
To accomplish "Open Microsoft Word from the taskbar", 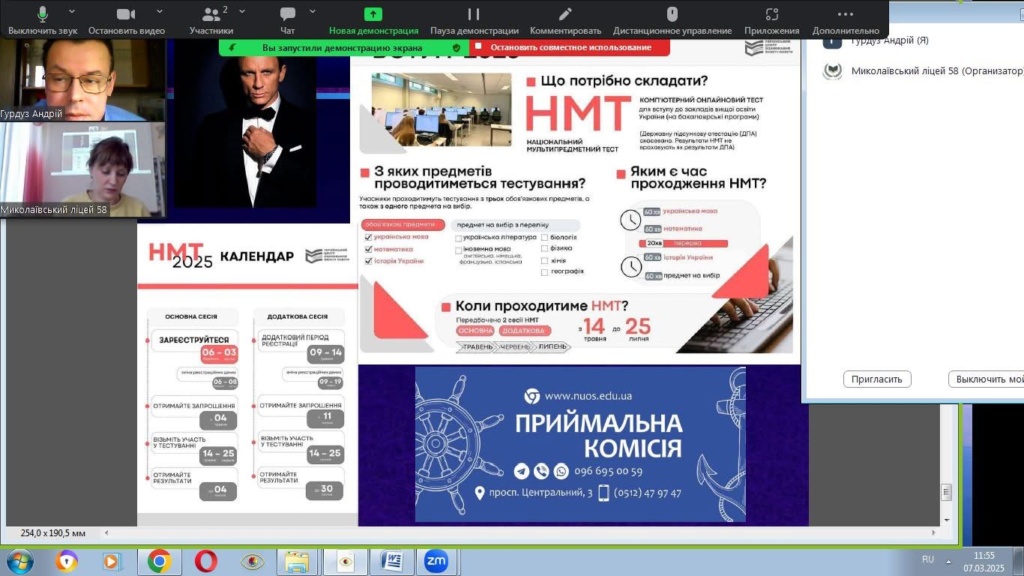I will (392, 562).
